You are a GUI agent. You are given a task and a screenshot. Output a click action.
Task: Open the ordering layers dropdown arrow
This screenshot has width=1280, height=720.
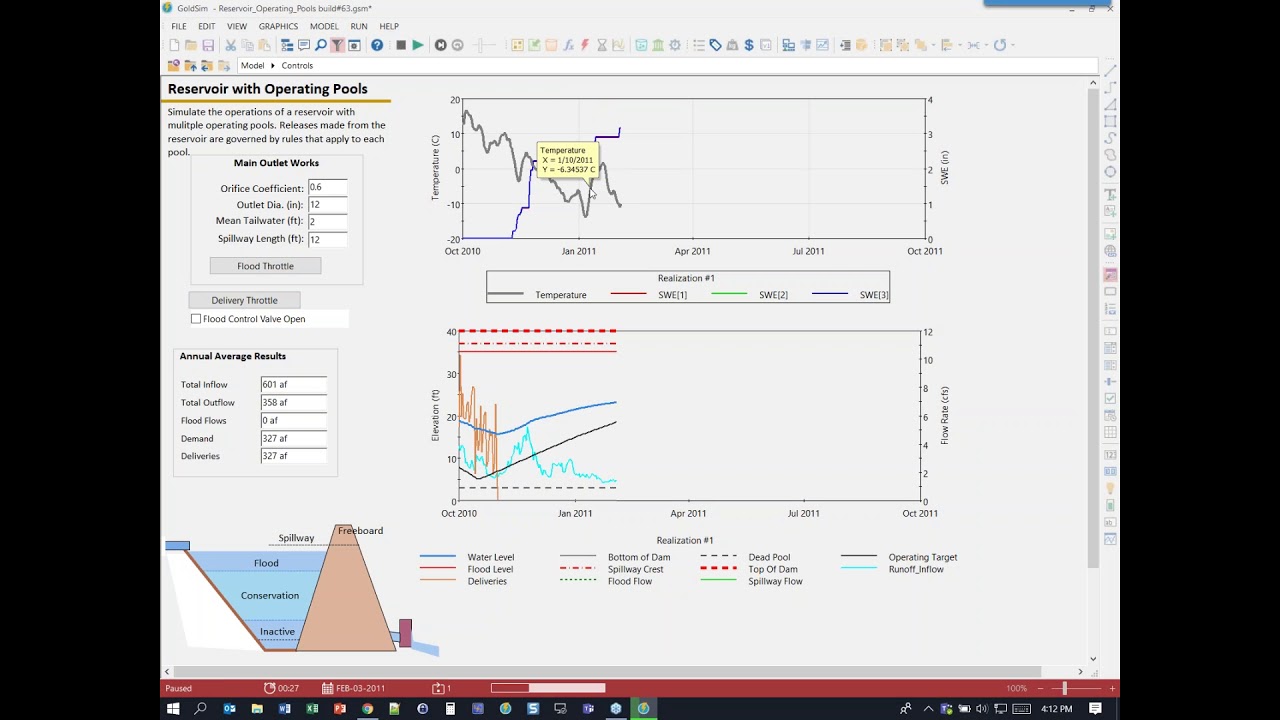click(933, 45)
